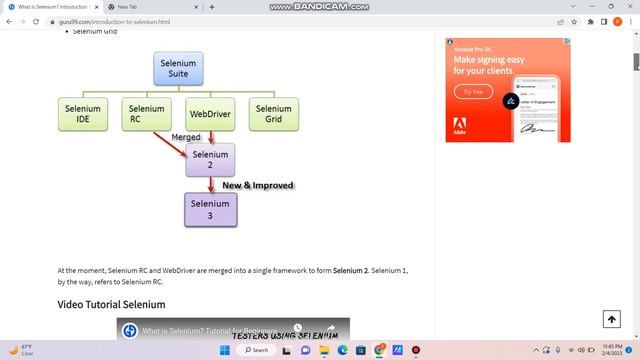Viewport: 640px width, 360px height.
Task: Open the taskbar clock and date
Action: pos(612,350)
